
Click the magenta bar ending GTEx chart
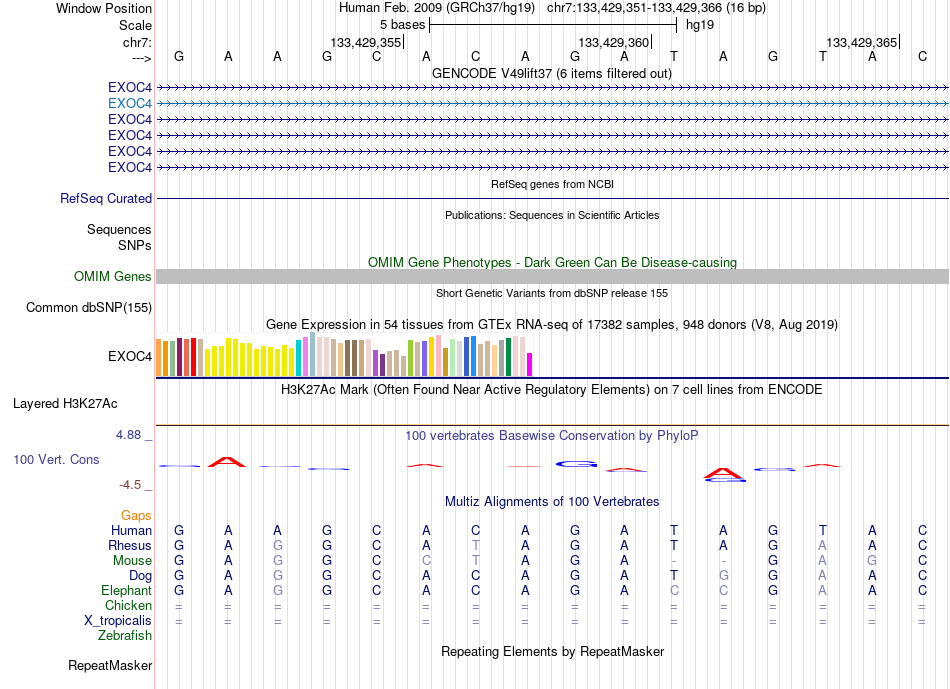pyautogui.click(x=530, y=365)
